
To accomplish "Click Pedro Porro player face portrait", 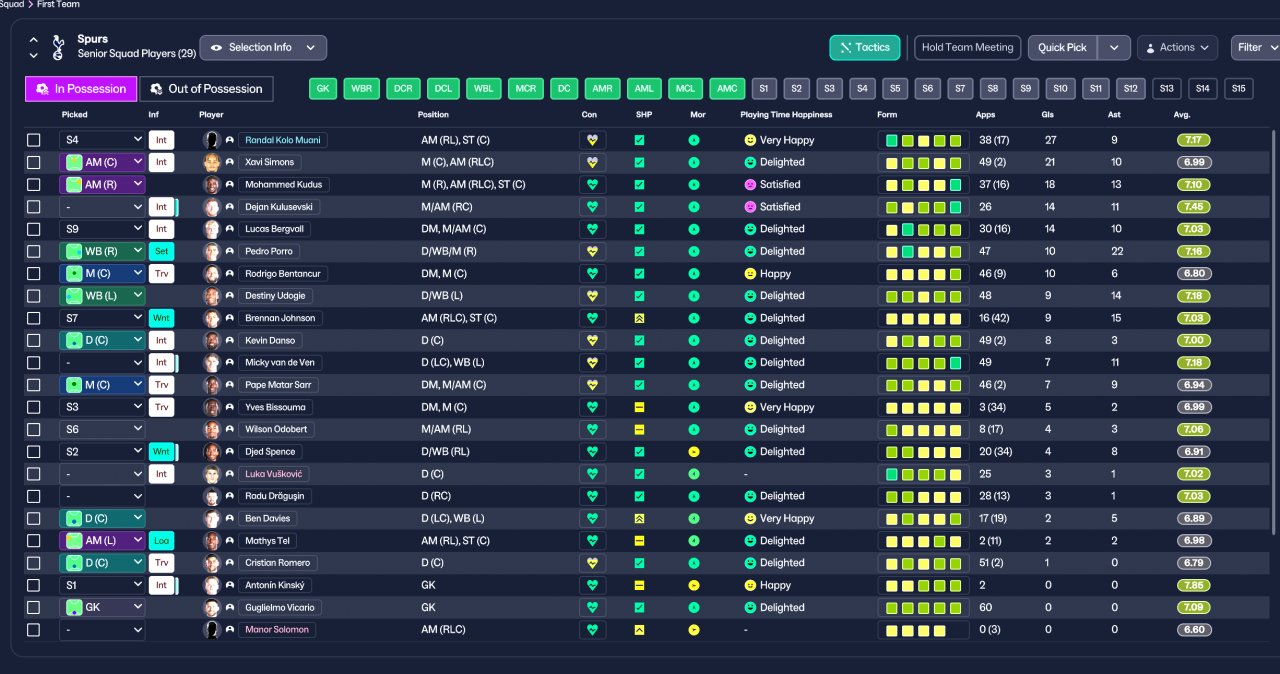I will point(212,251).
